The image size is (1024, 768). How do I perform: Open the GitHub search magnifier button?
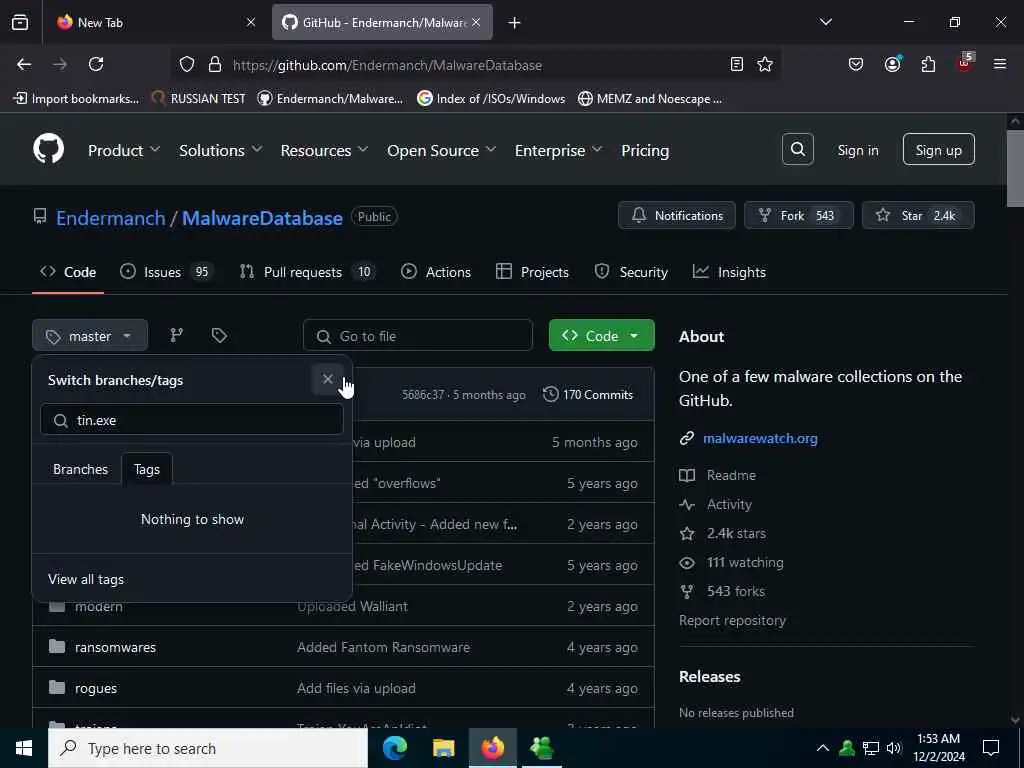(797, 150)
